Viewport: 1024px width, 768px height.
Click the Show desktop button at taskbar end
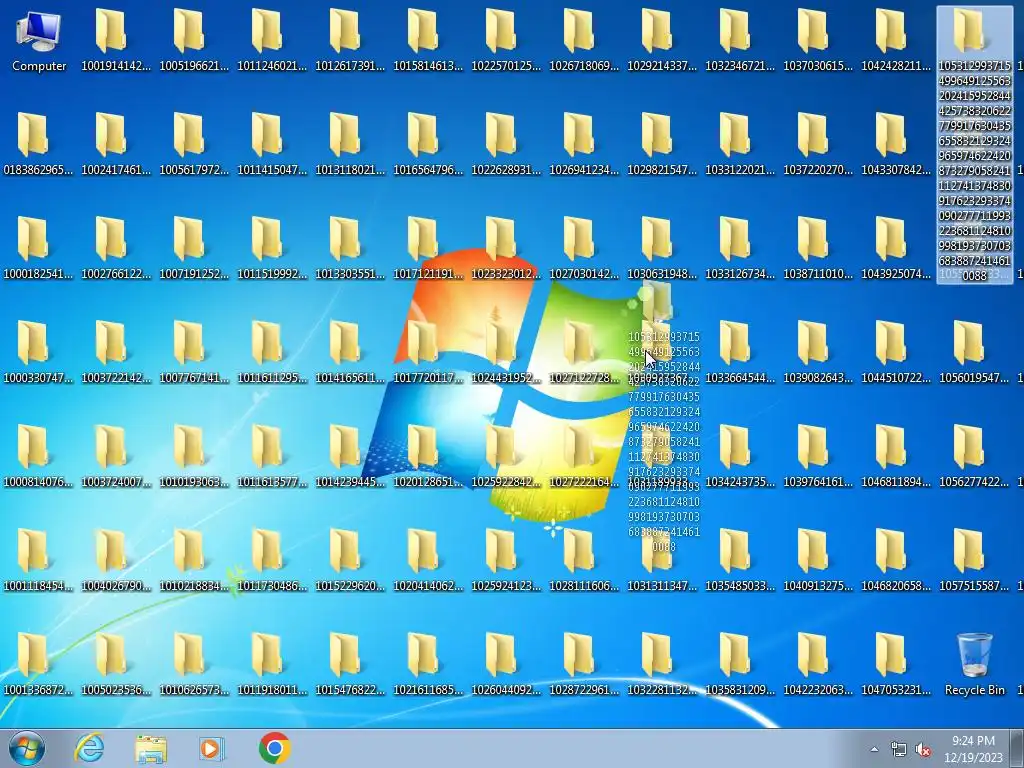click(x=1017, y=748)
